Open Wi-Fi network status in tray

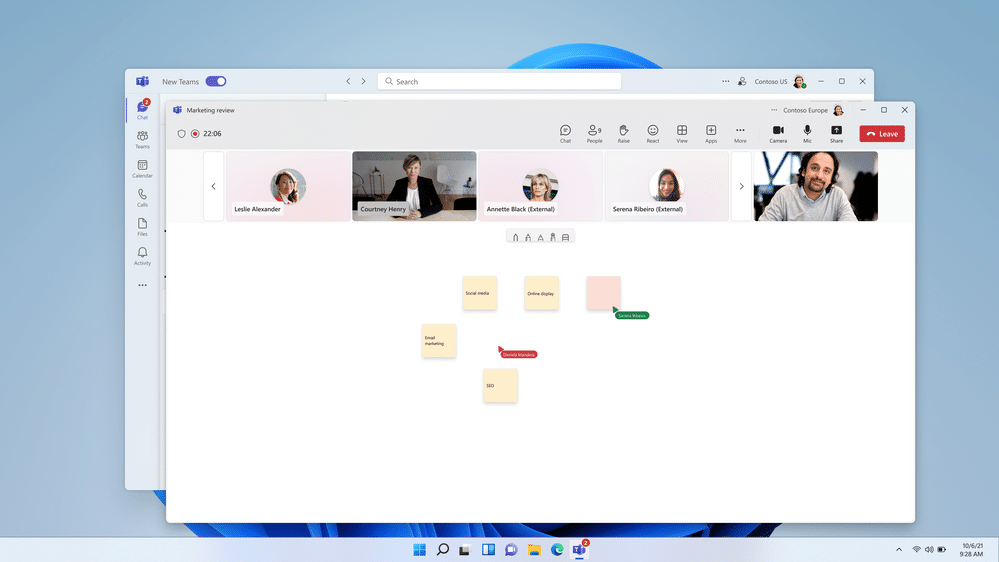[x=916, y=549]
